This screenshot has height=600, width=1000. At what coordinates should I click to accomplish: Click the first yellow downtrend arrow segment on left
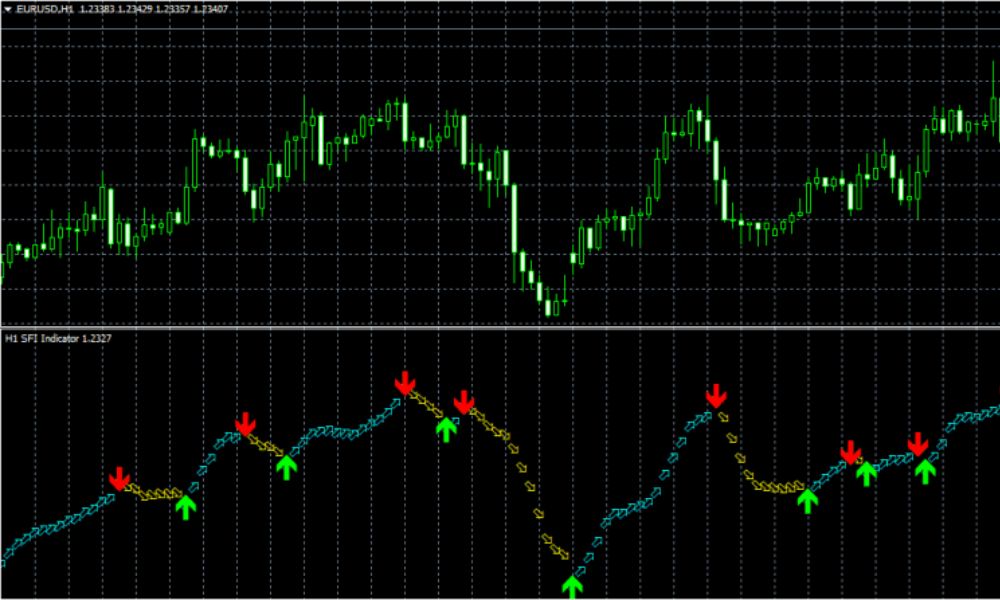[138, 490]
